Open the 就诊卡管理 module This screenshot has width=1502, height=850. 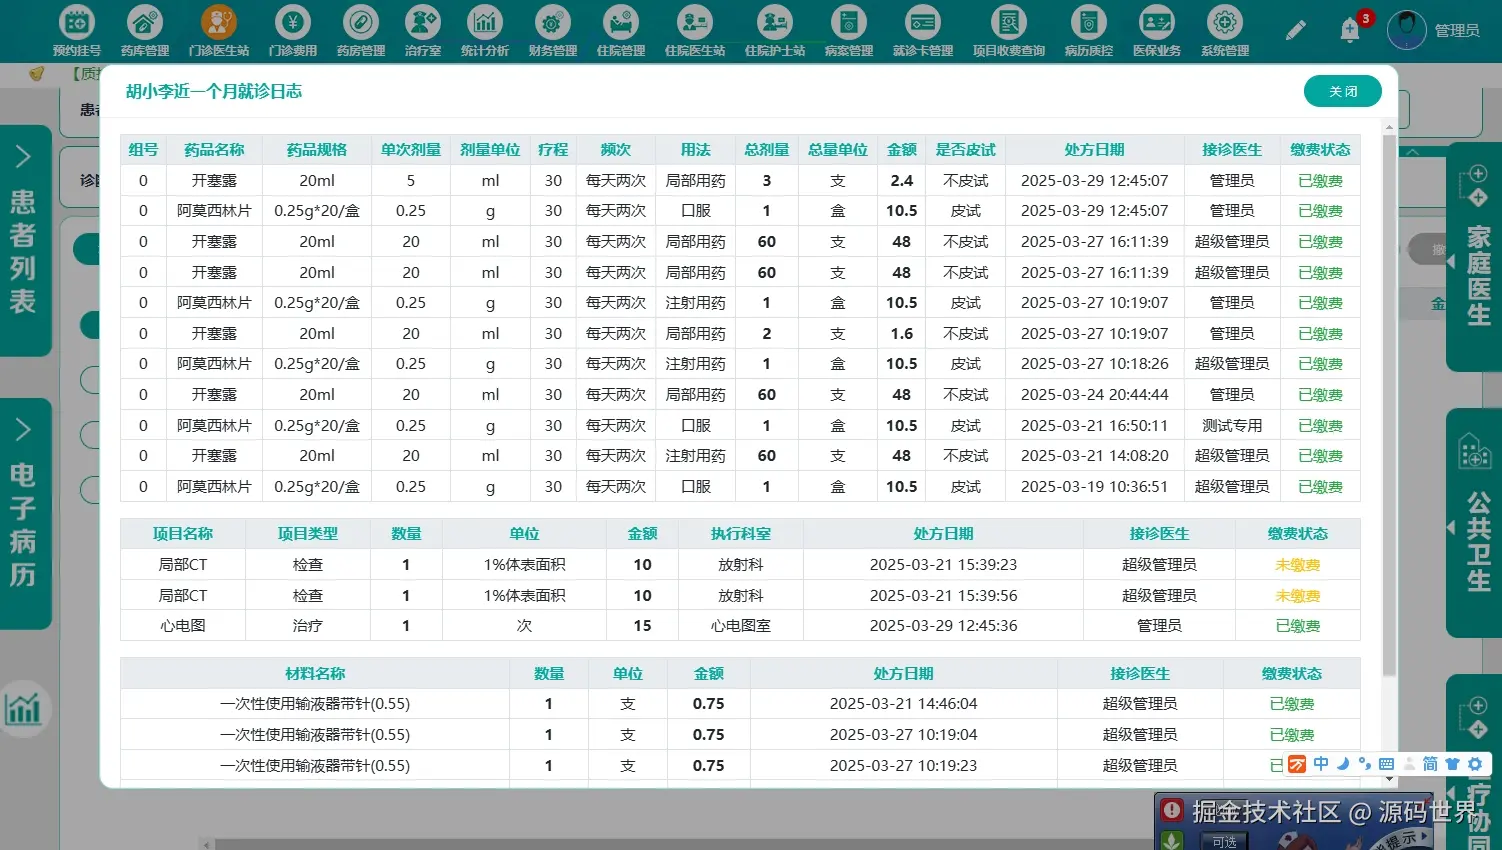click(922, 29)
